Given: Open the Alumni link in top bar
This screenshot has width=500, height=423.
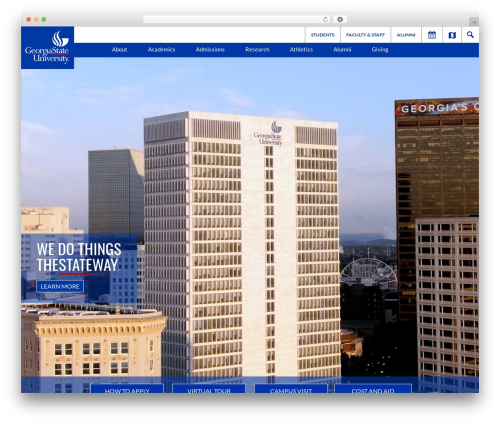Looking at the screenshot, I should [406, 35].
